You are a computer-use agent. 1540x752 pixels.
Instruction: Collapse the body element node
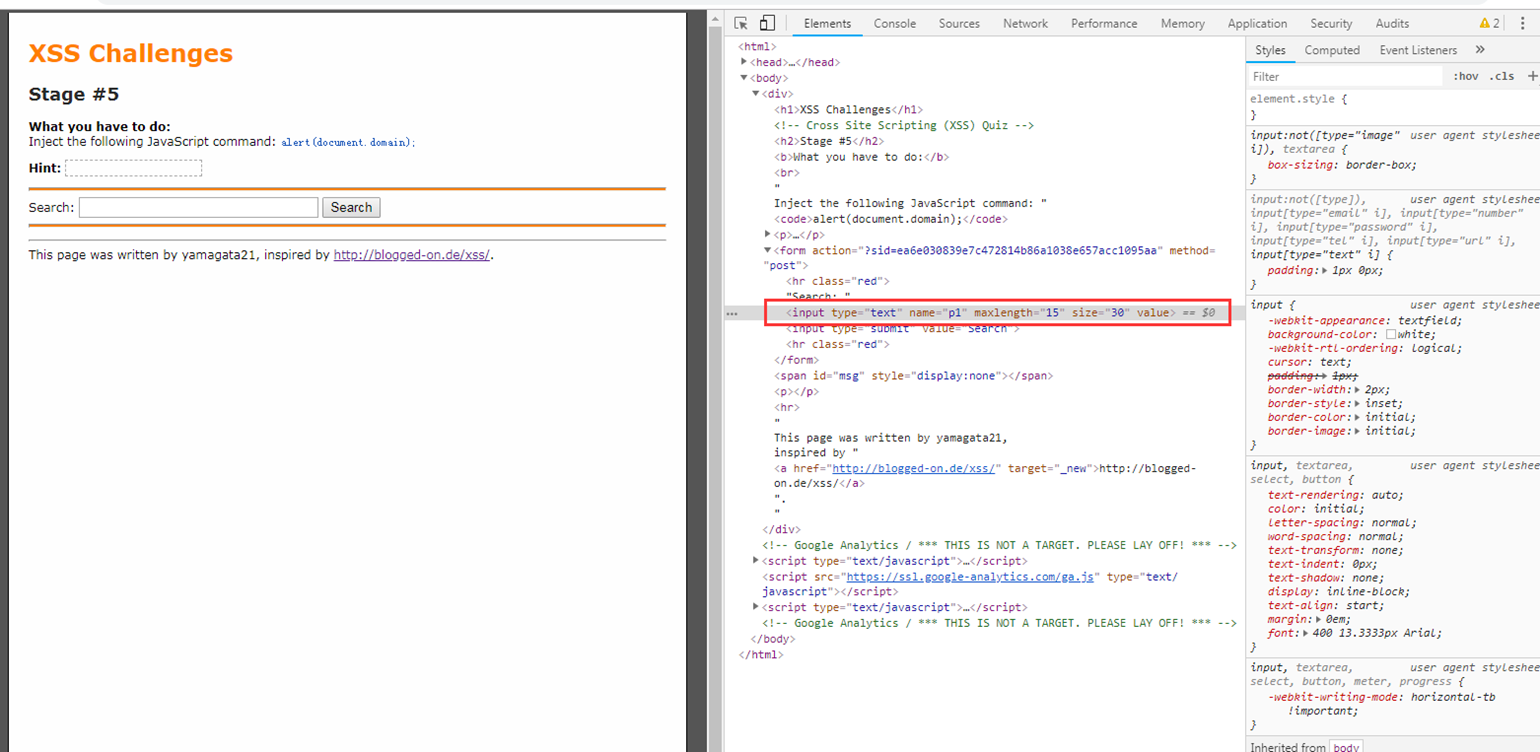tap(743, 78)
